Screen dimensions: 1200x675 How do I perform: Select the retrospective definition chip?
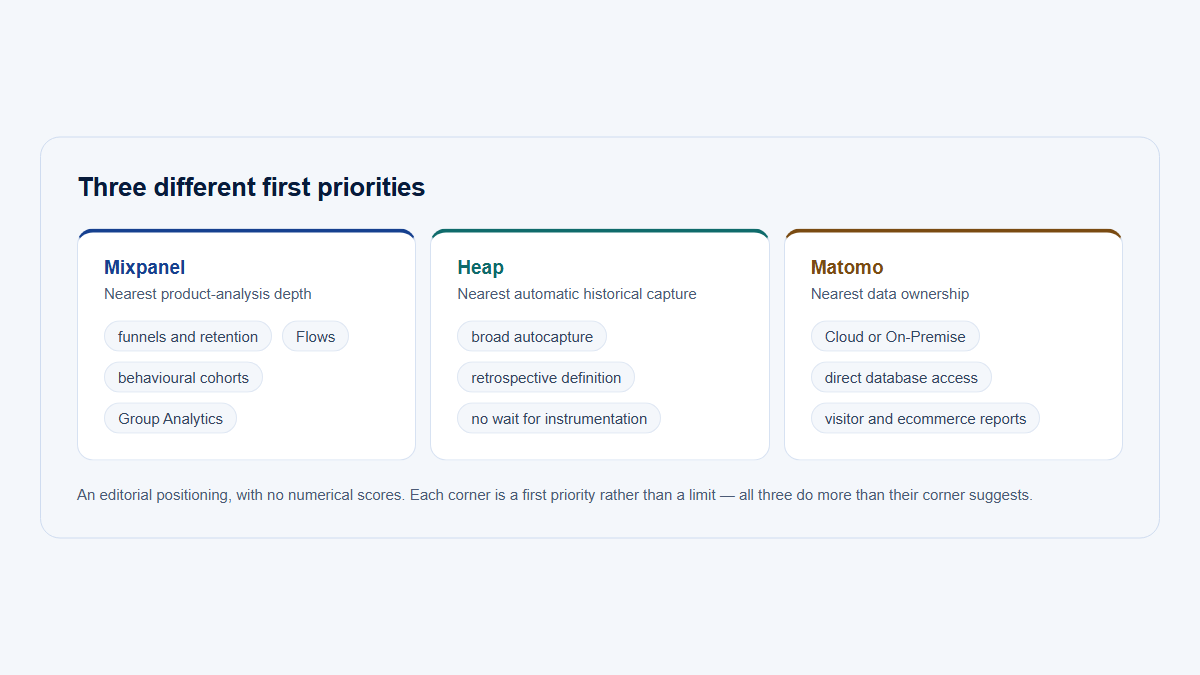[x=546, y=377]
